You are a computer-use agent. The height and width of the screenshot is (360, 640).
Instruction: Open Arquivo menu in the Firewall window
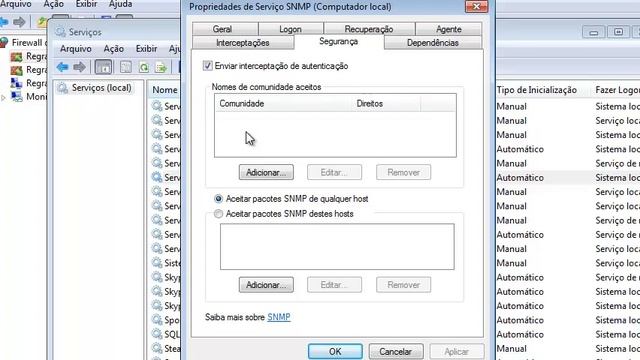[16, 4]
